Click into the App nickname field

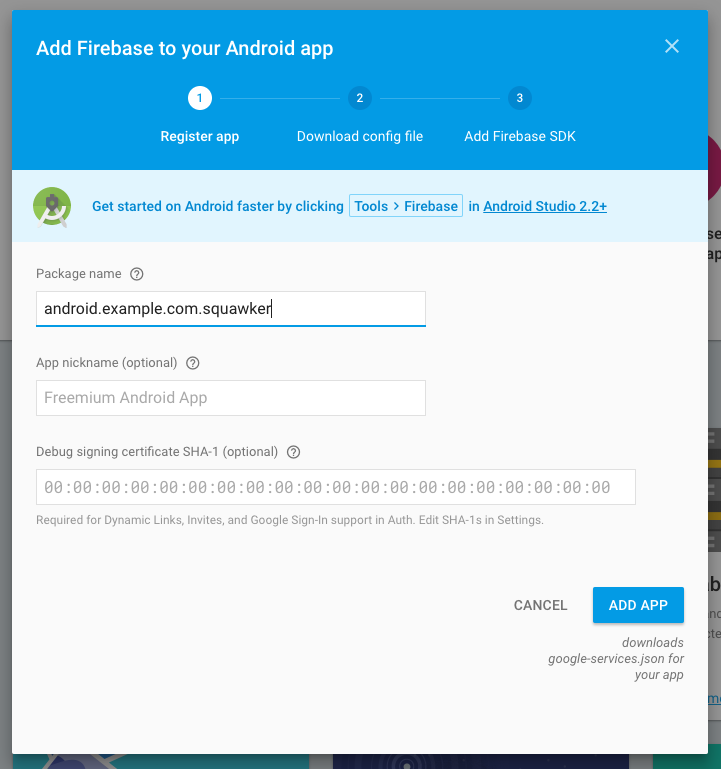pyautogui.click(x=231, y=398)
